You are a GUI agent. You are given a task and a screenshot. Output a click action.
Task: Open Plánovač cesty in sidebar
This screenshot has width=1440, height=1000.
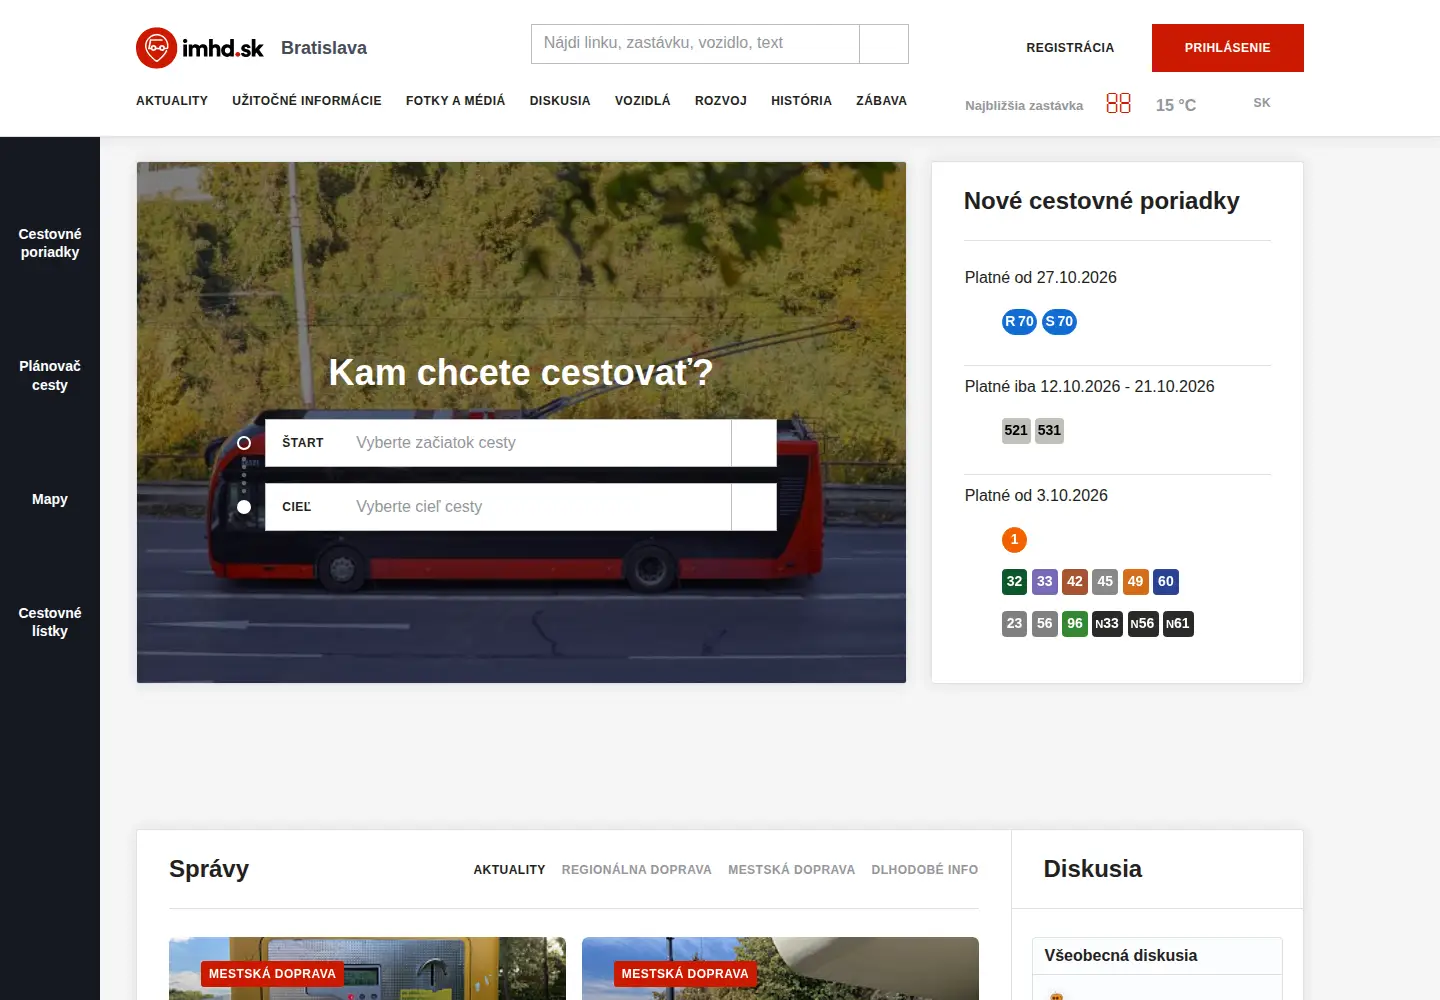point(50,376)
